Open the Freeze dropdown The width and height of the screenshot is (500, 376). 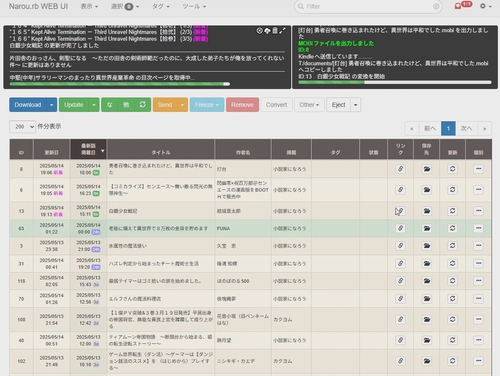tap(207, 105)
